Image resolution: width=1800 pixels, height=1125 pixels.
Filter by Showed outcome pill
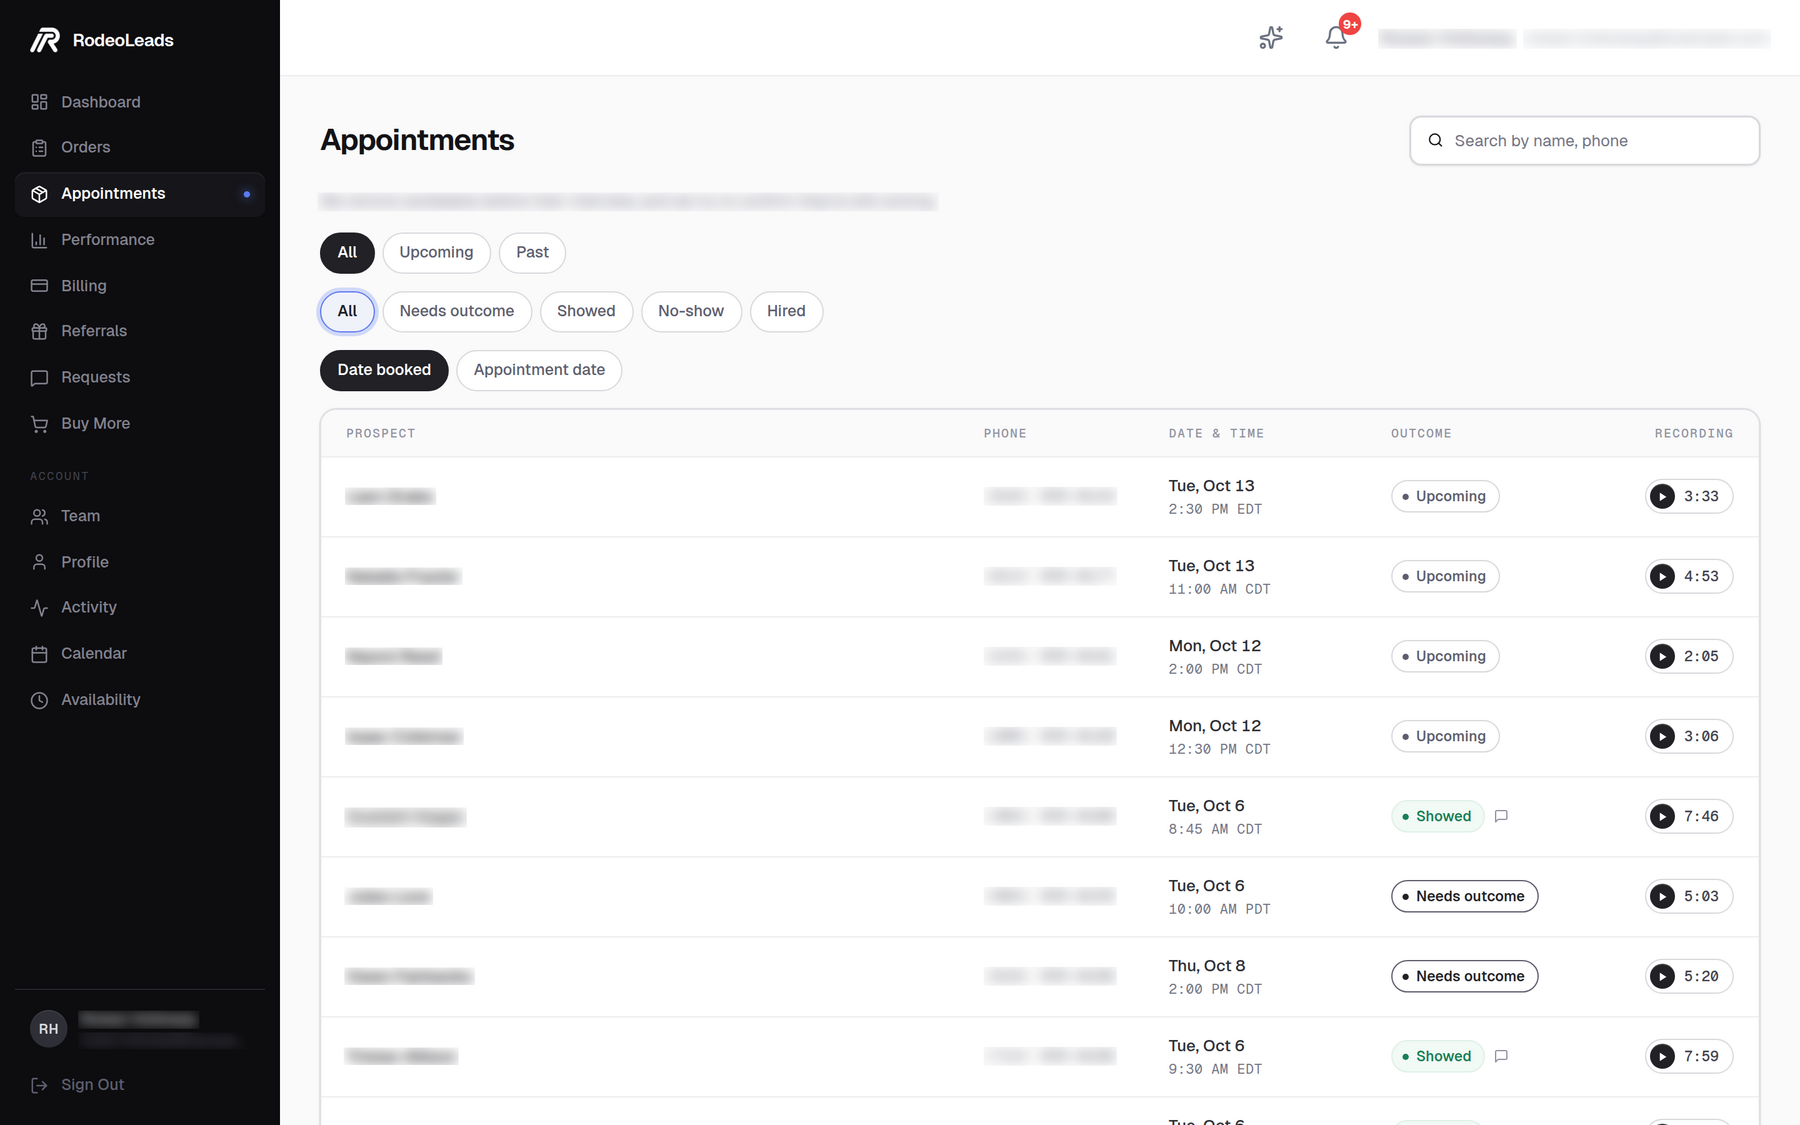(586, 311)
